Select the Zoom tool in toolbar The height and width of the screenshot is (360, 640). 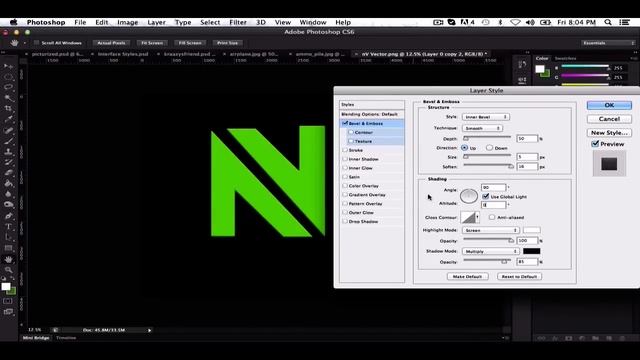(8, 270)
